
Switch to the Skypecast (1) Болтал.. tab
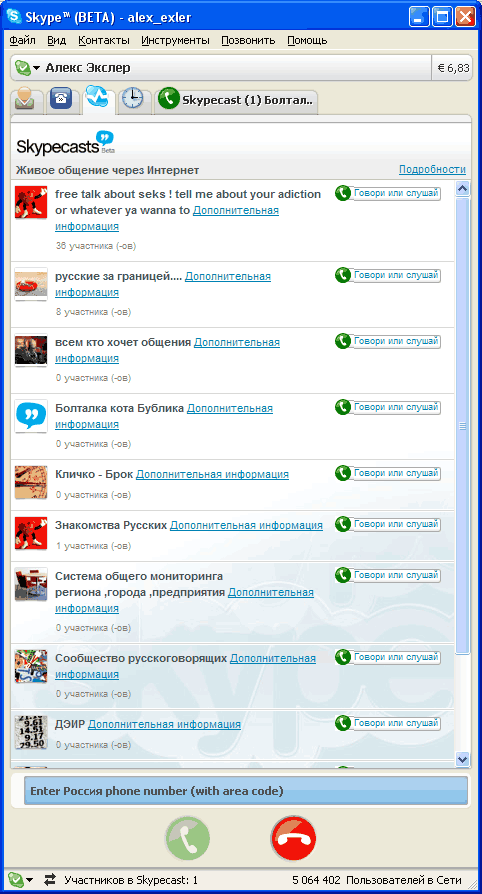click(x=236, y=100)
